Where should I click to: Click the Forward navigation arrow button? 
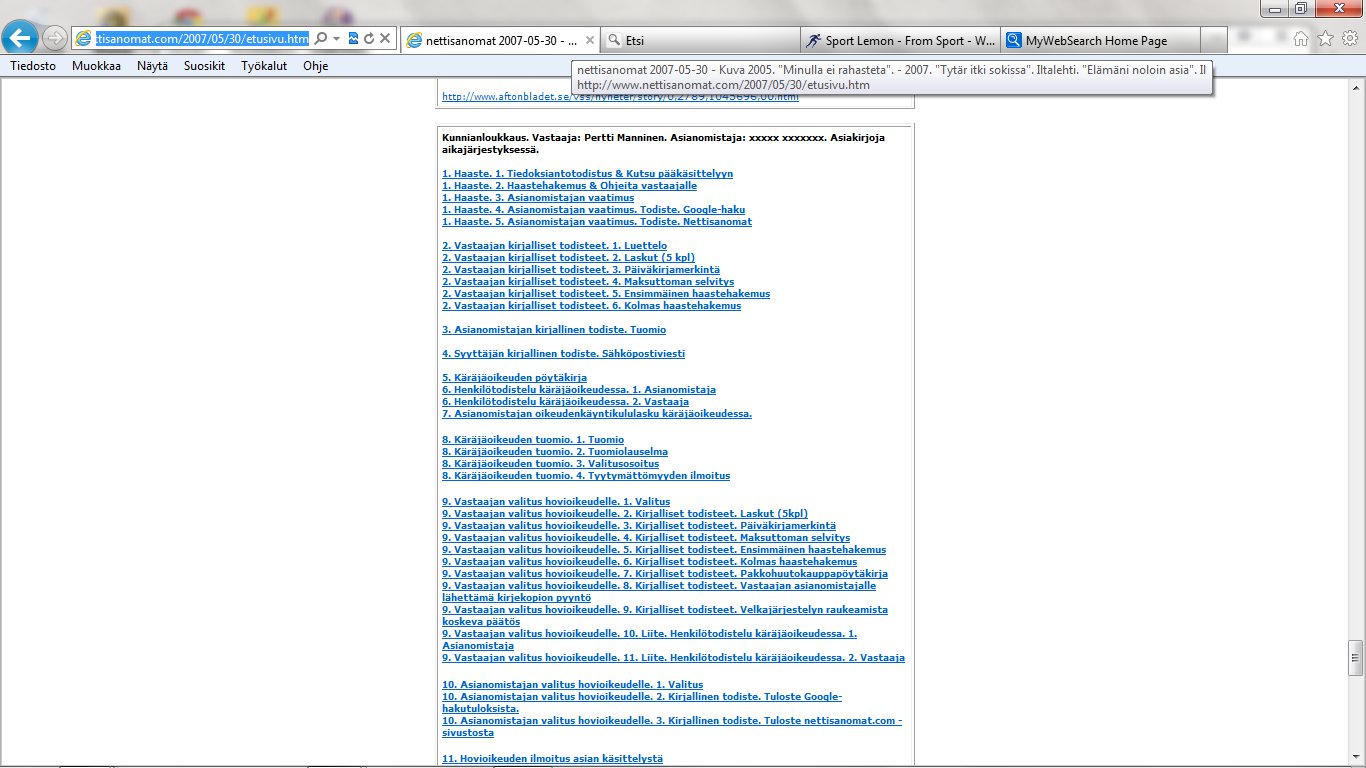(x=55, y=39)
